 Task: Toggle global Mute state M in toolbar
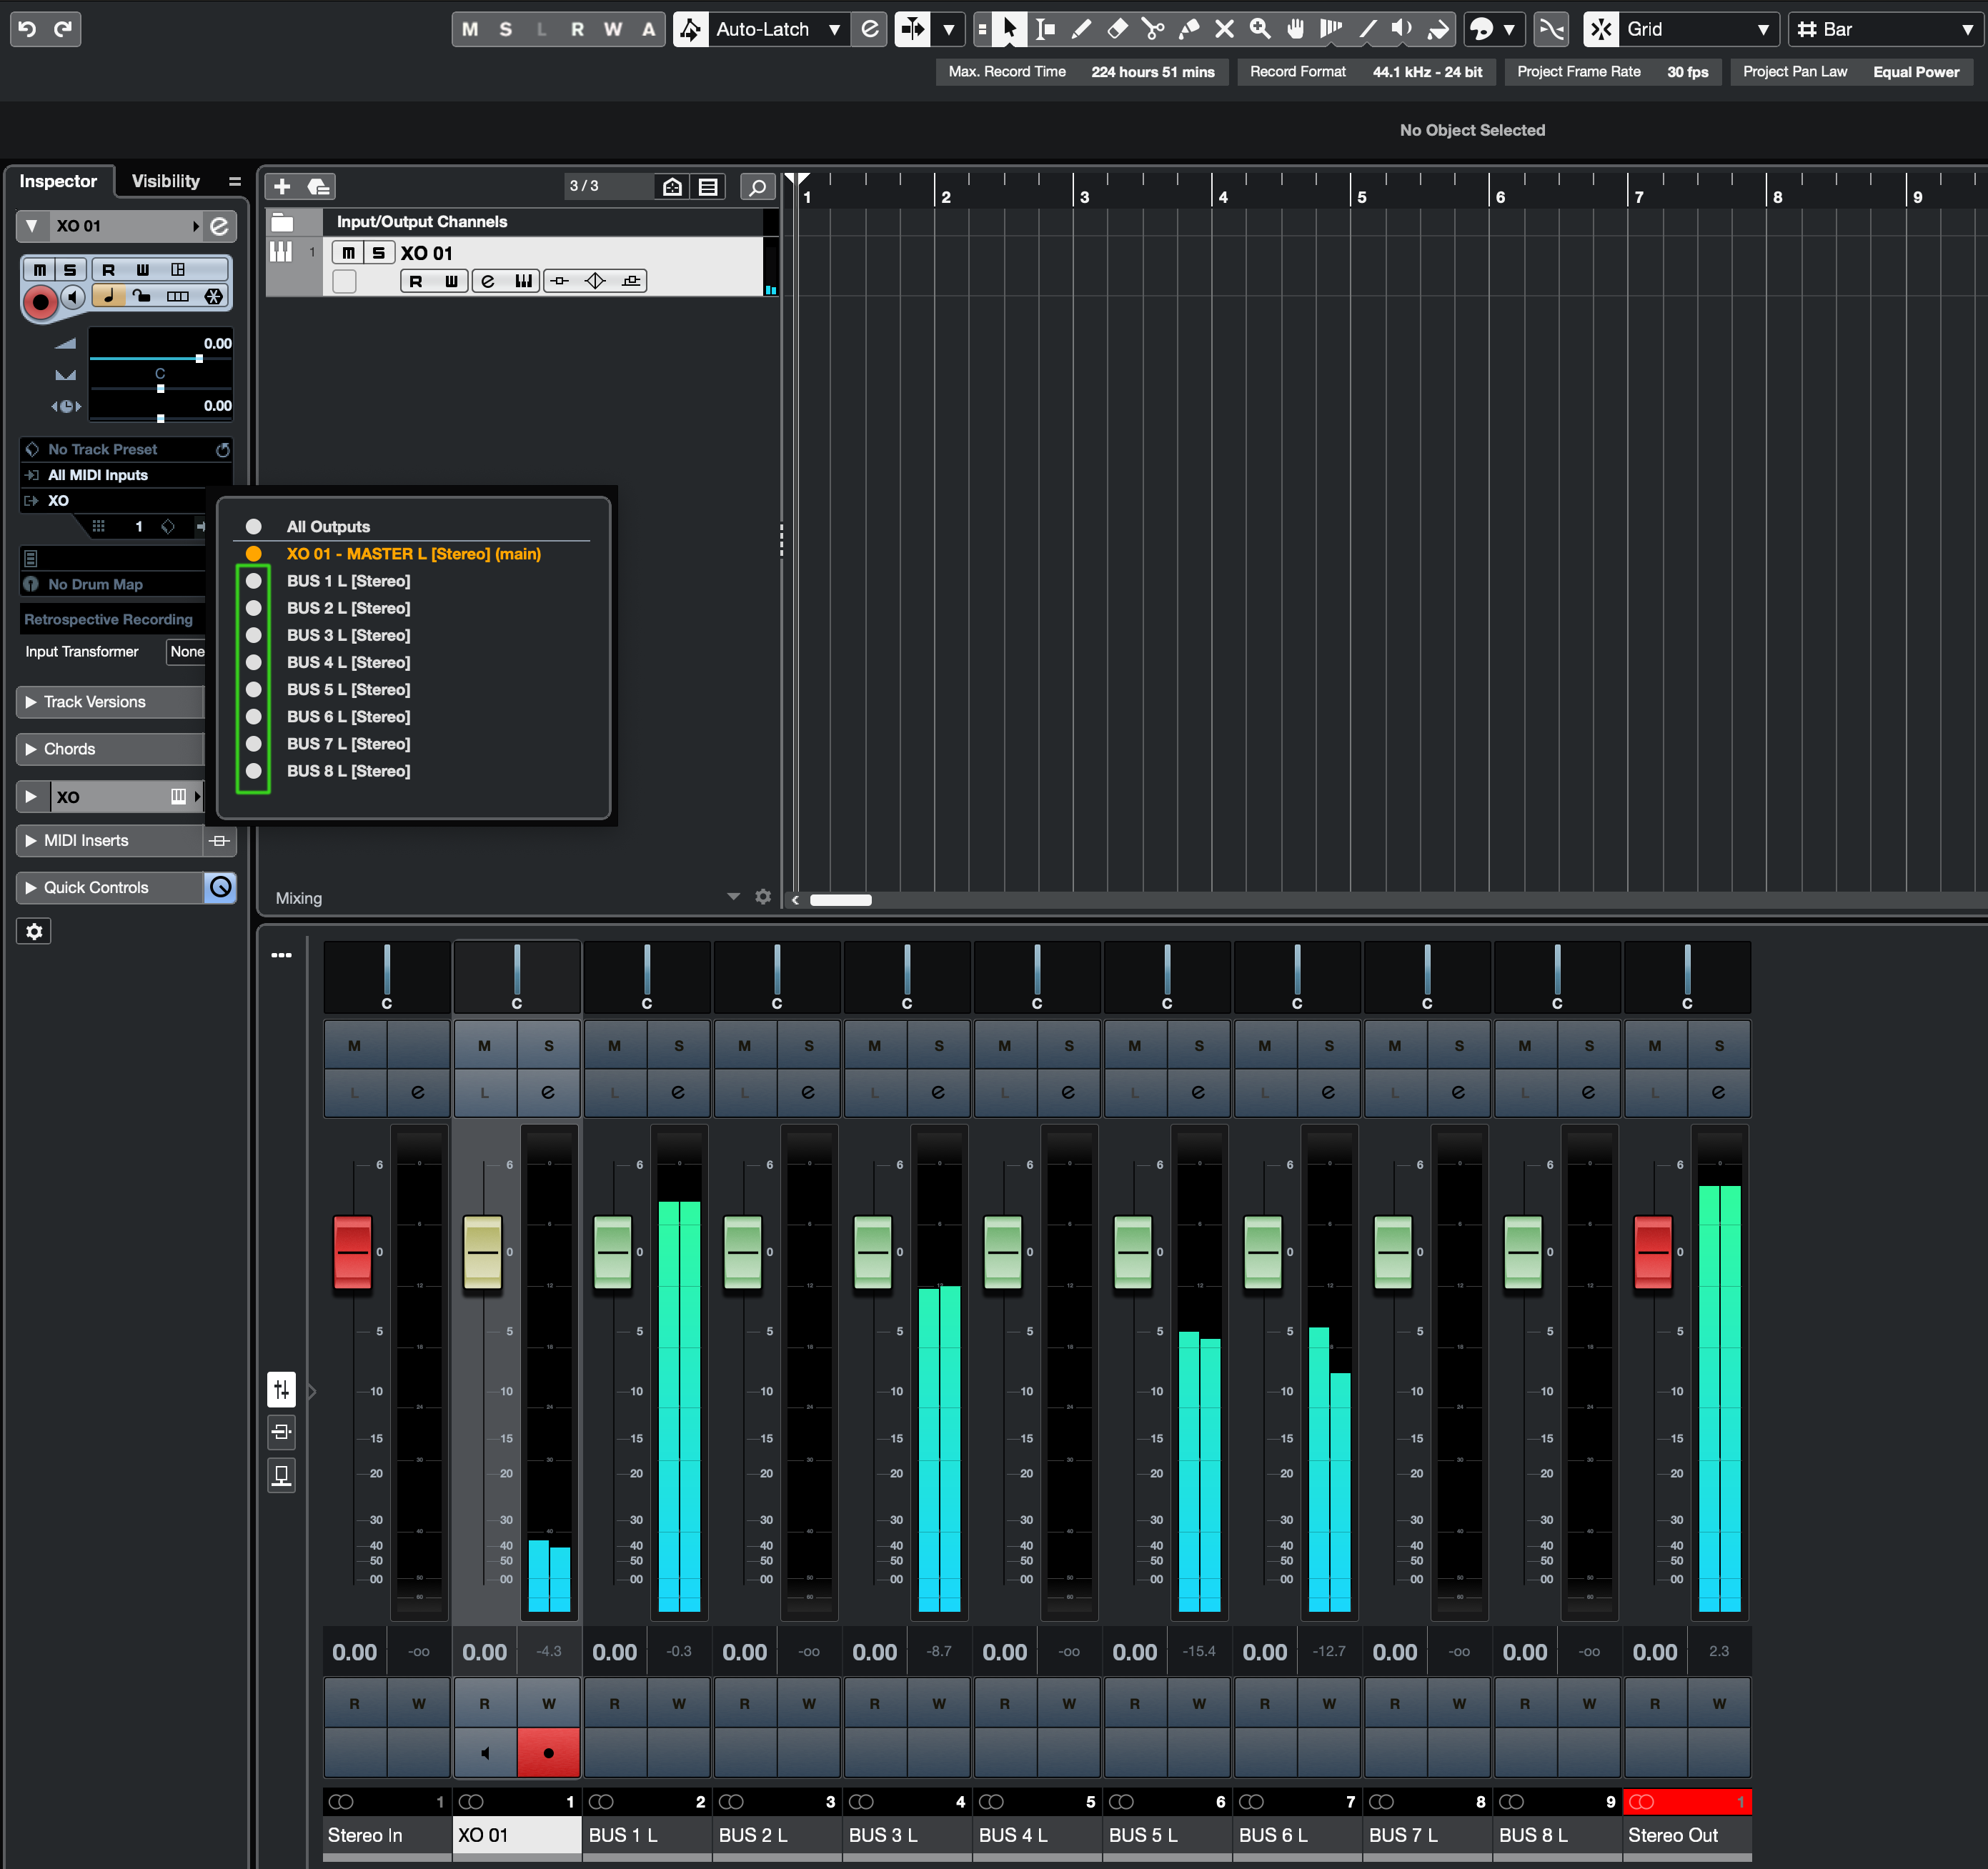tap(470, 29)
